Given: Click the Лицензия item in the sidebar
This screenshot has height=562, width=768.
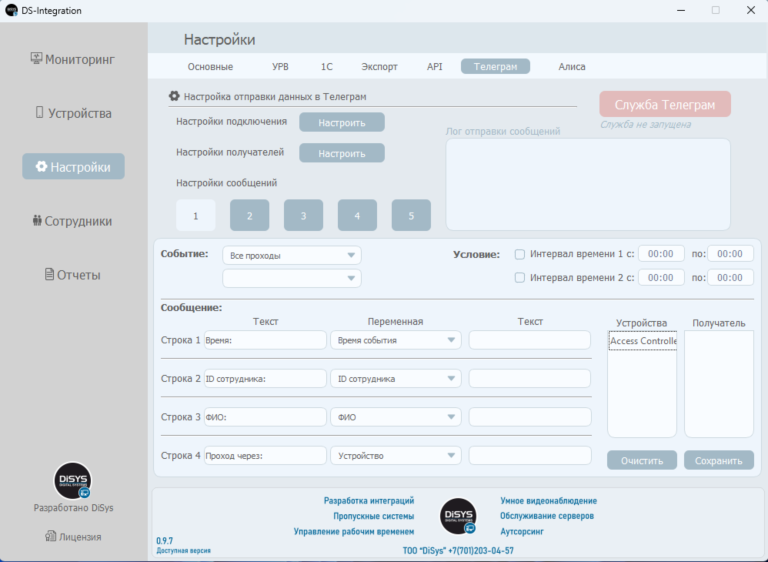Looking at the screenshot, I should pos(73,537).
